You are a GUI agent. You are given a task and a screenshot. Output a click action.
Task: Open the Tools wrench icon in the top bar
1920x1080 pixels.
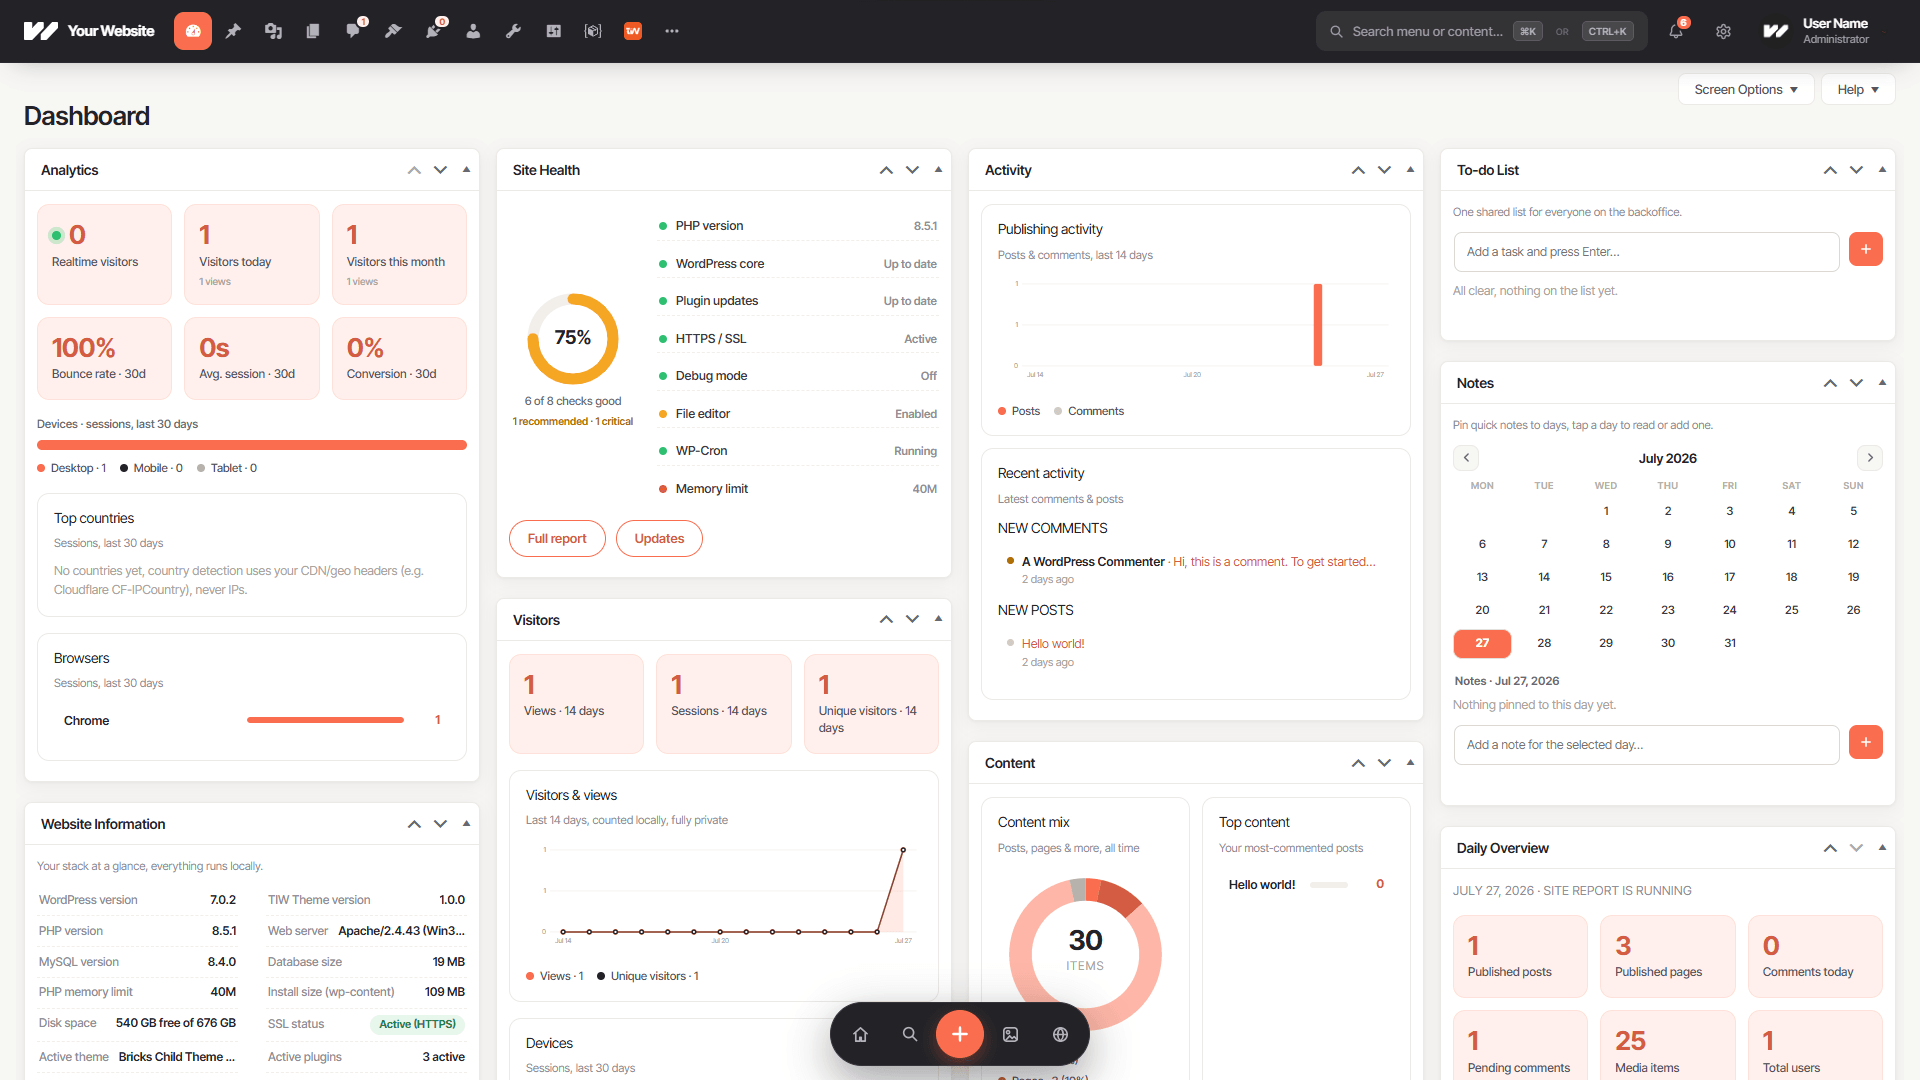pos(513,31)
